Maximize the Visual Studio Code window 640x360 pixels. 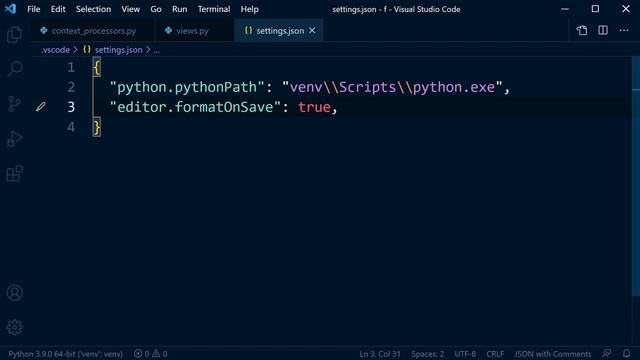pyautogui.click(x=596, y=9)
